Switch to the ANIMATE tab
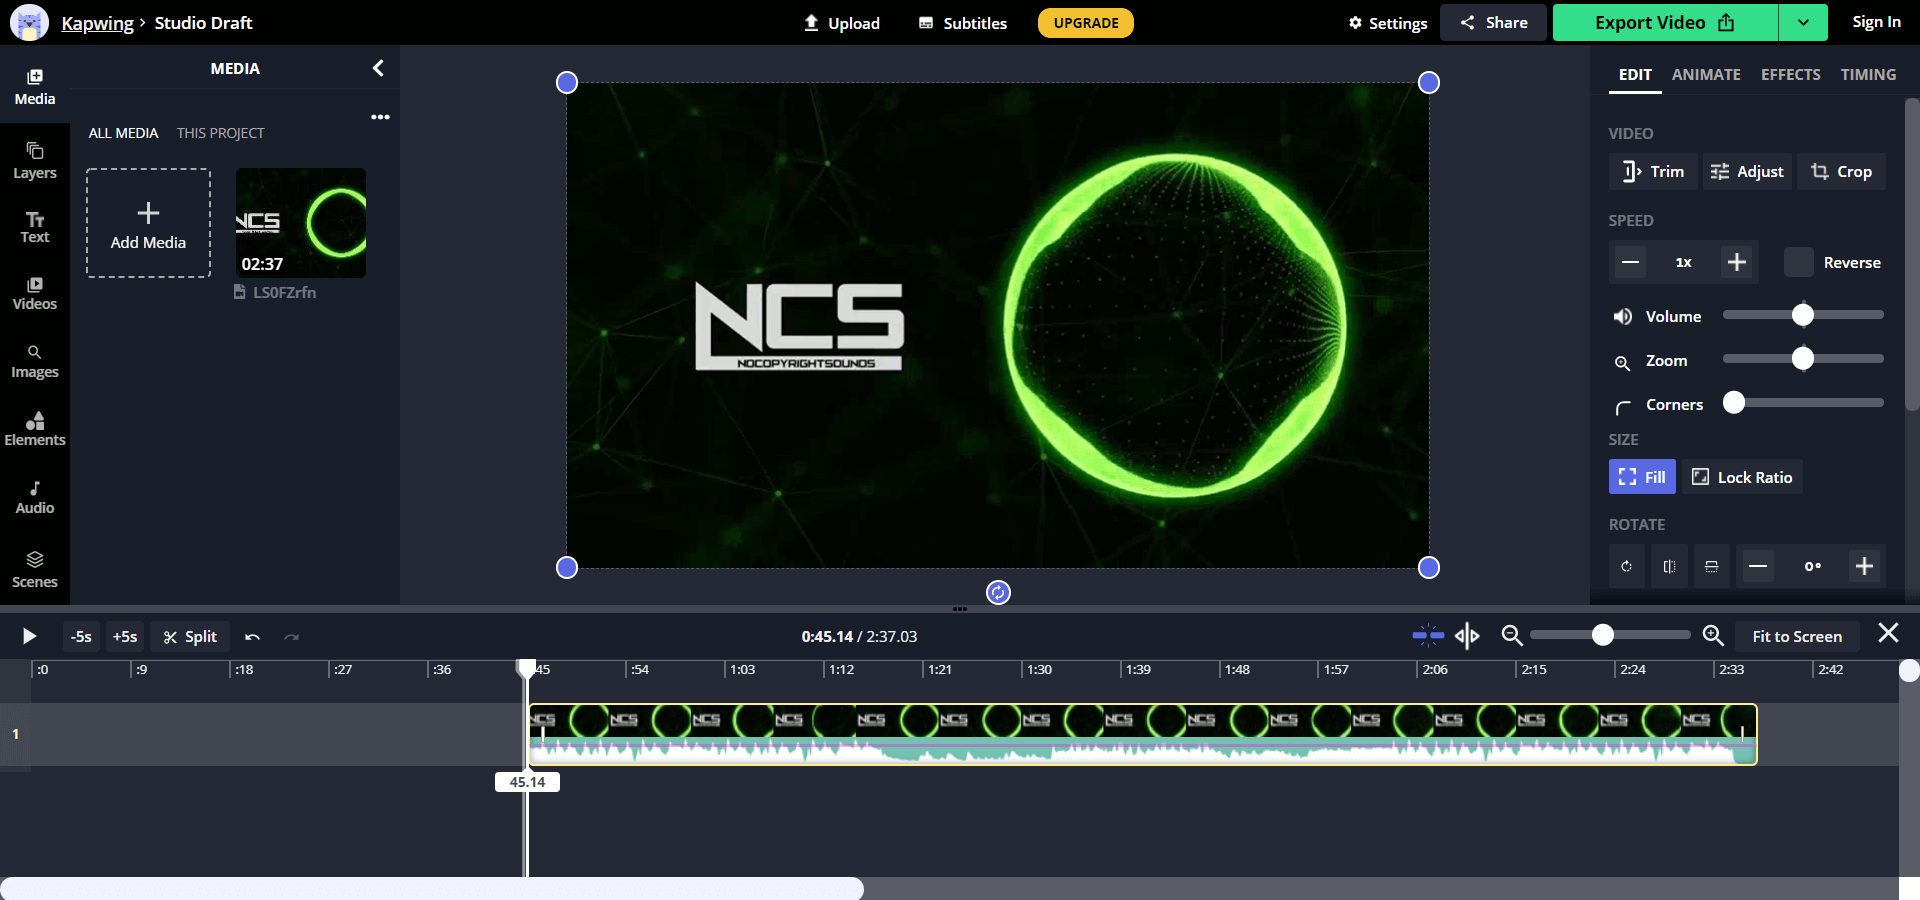Screen dimensions: 1920x900 [1706, 74]
